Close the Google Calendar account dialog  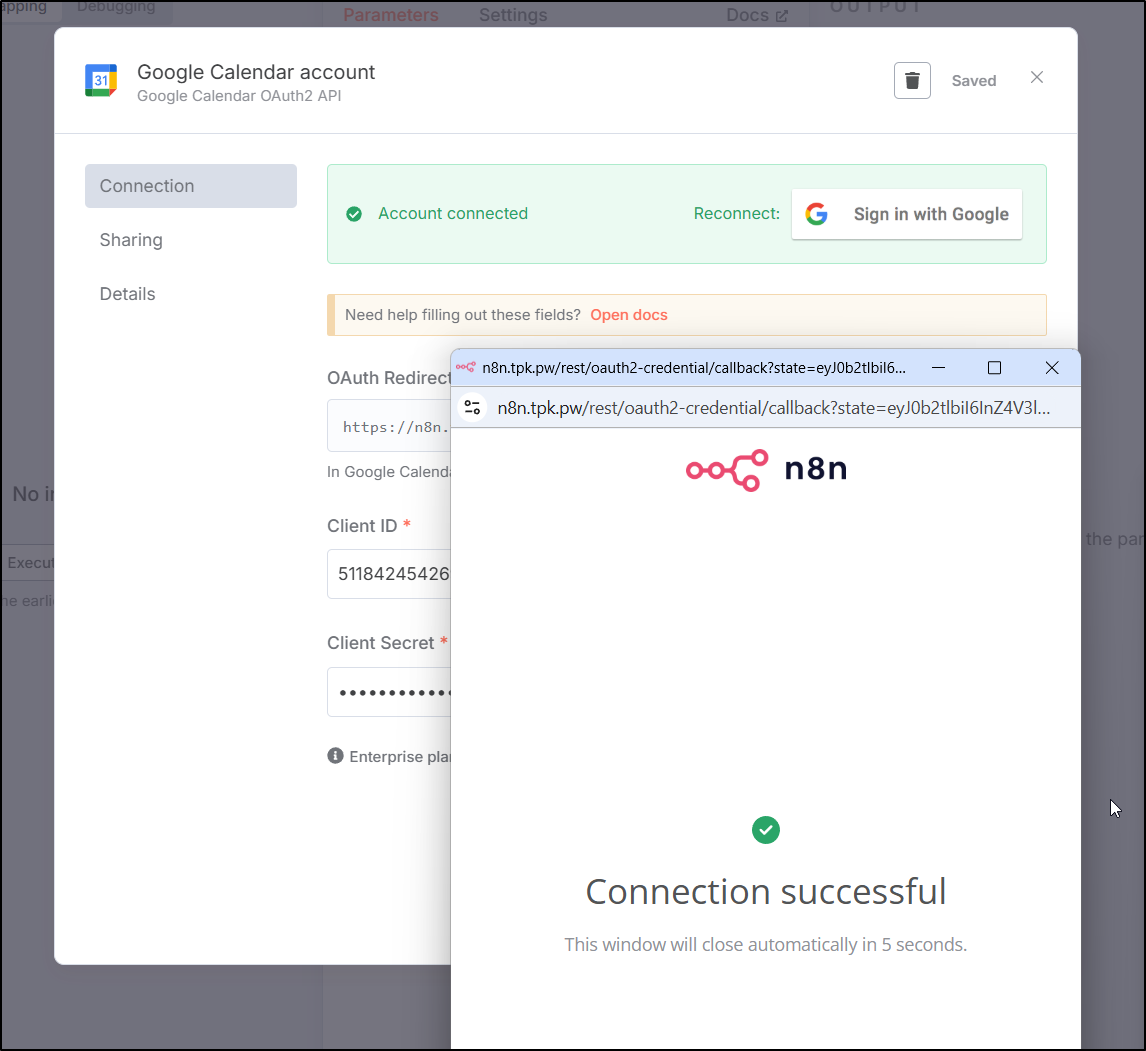pos(1036,77)
